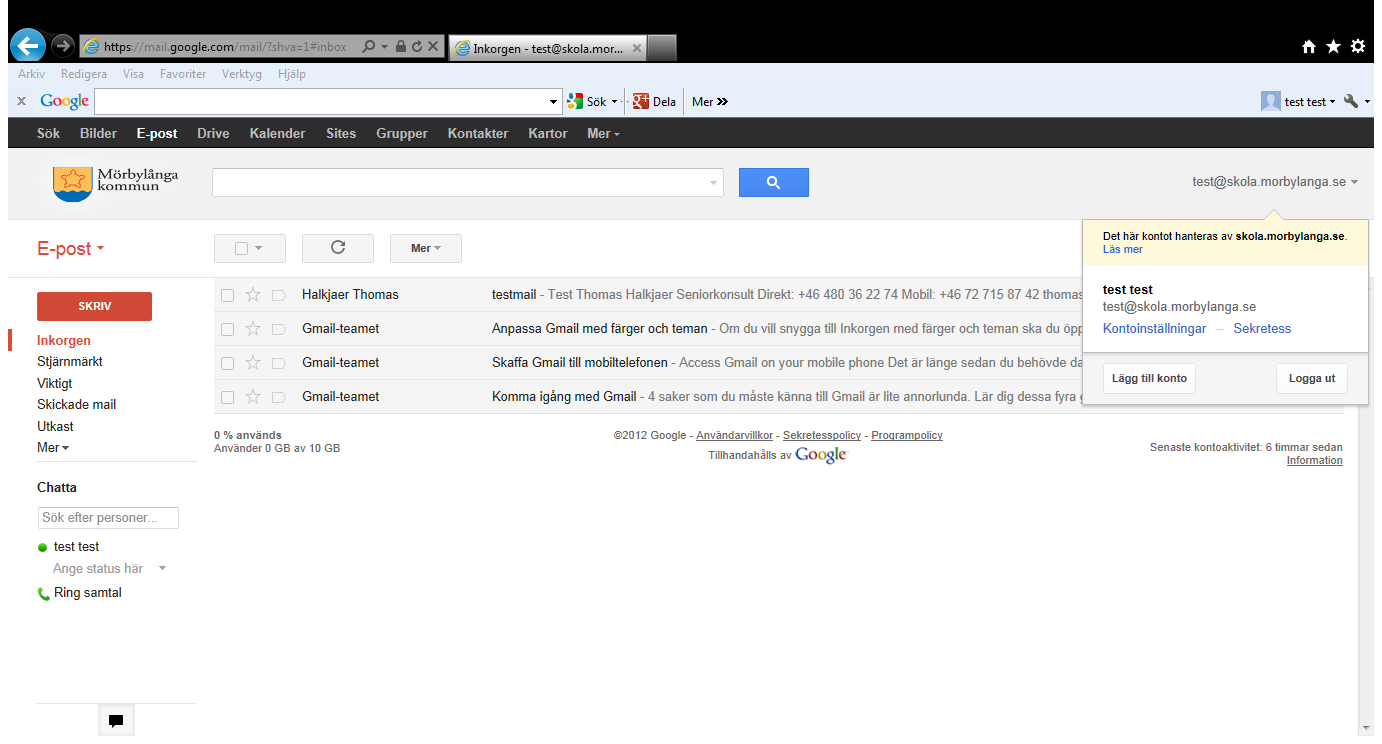Open select-all dropdown arrow

(259, 248)
